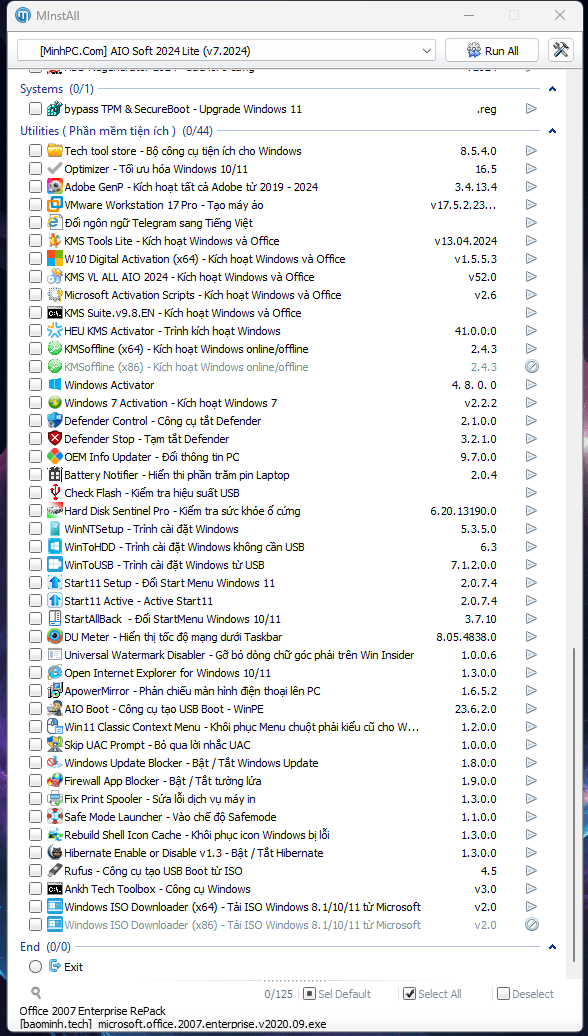Check the Battery Notifier checkbox
Screen dimensions: 588x1036
point(35,474)
